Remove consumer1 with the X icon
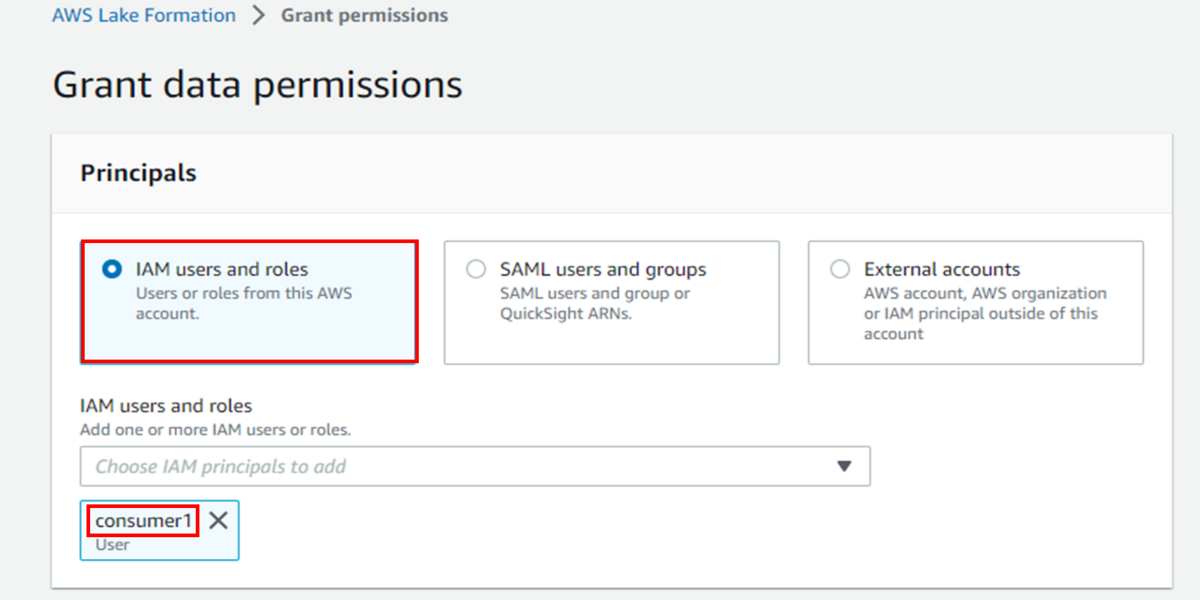 pyautogui.click(x=219, y=521)
